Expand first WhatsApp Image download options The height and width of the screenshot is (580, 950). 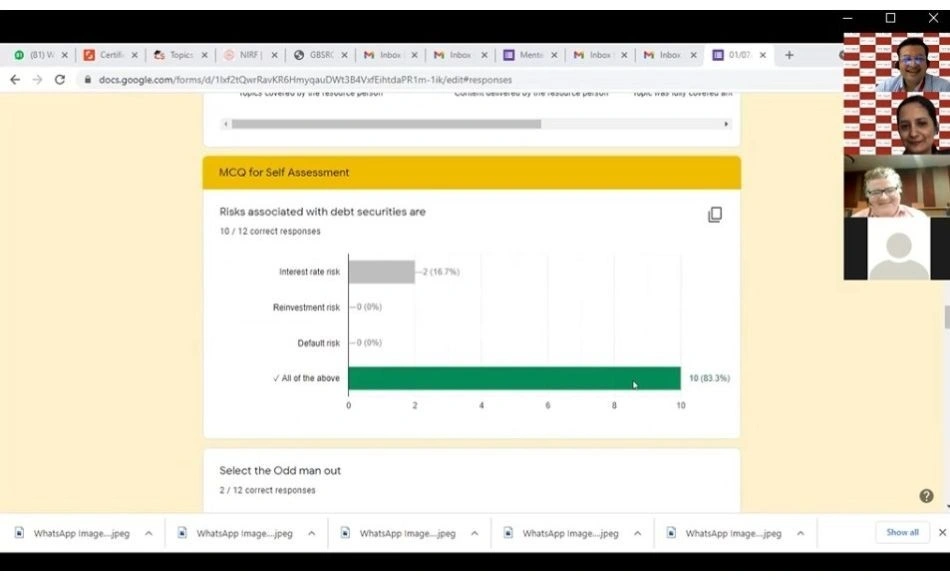[148, 533]
